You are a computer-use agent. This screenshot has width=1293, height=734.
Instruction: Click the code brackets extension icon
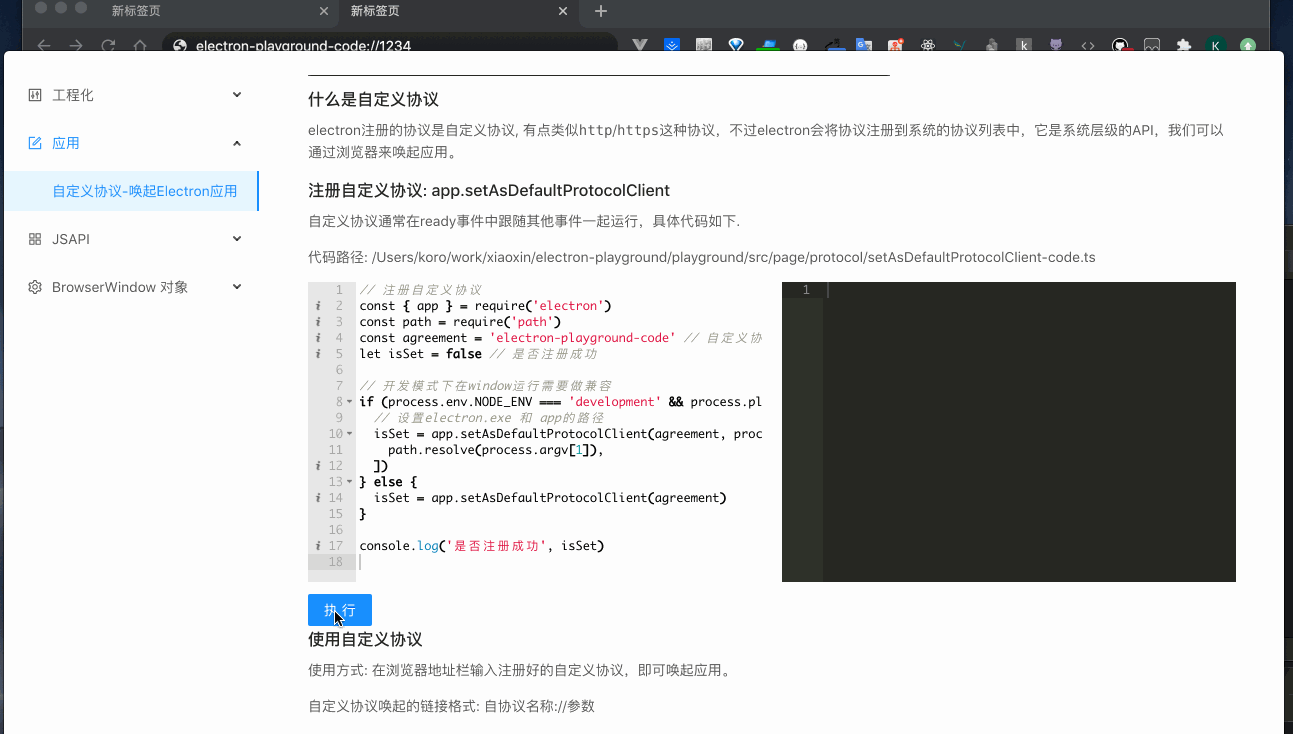pyautogui.click(x=1088, y=44)
